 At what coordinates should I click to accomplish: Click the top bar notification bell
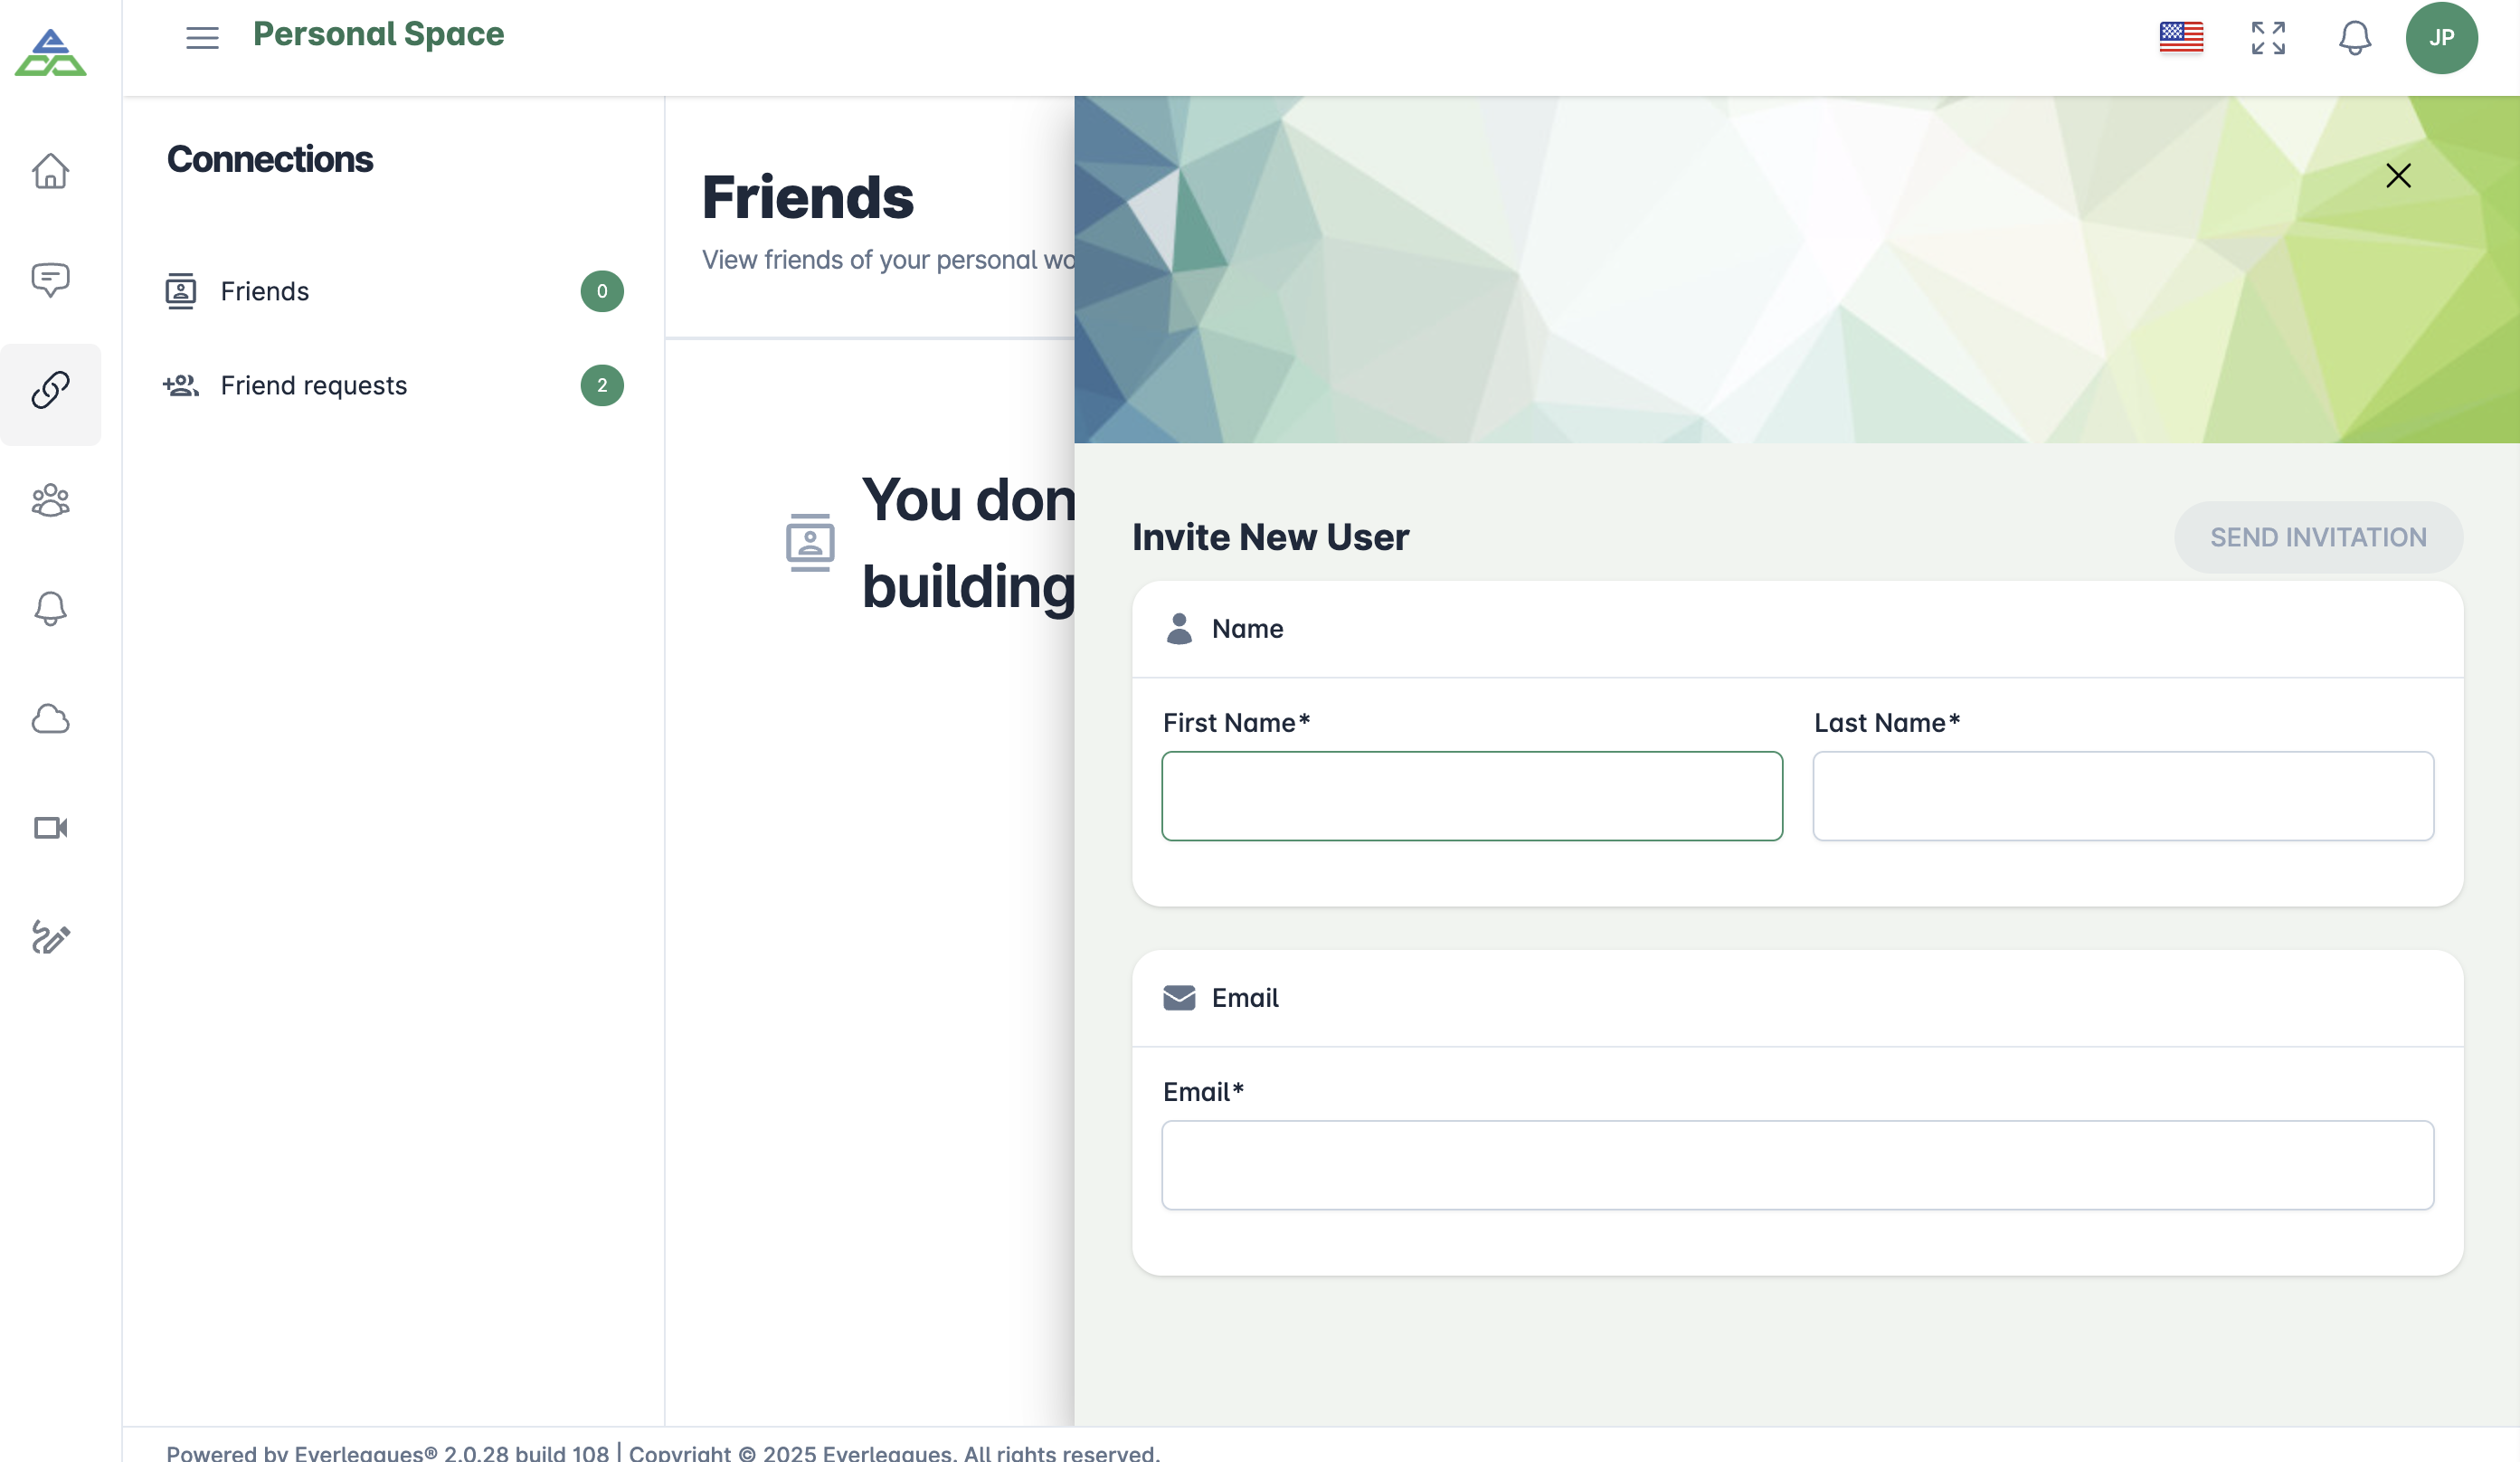point(2354,38)
